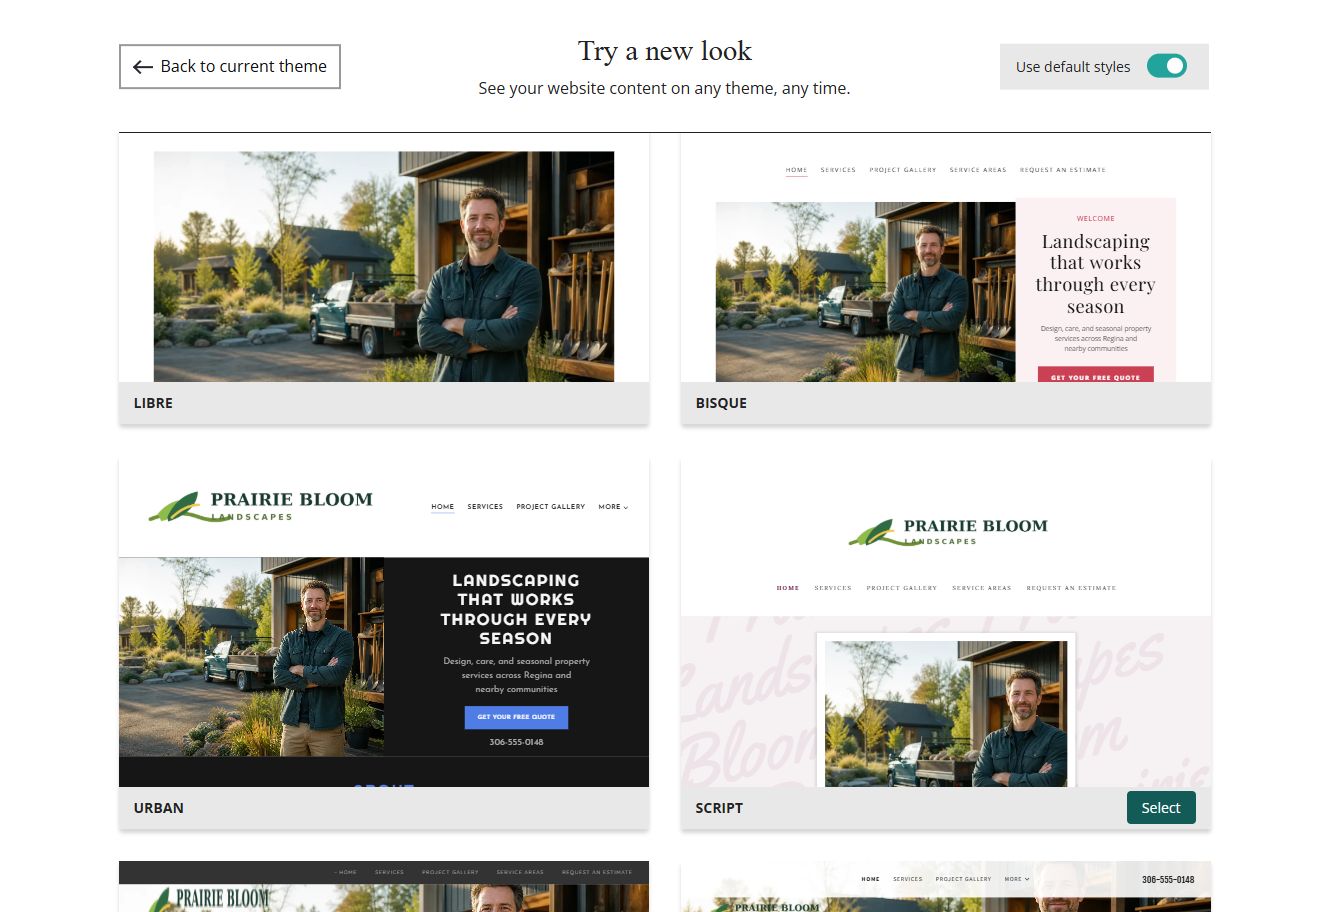Click 306-555-0148 phone number in Urban preview
The image size is (1329, 912).
516,742
